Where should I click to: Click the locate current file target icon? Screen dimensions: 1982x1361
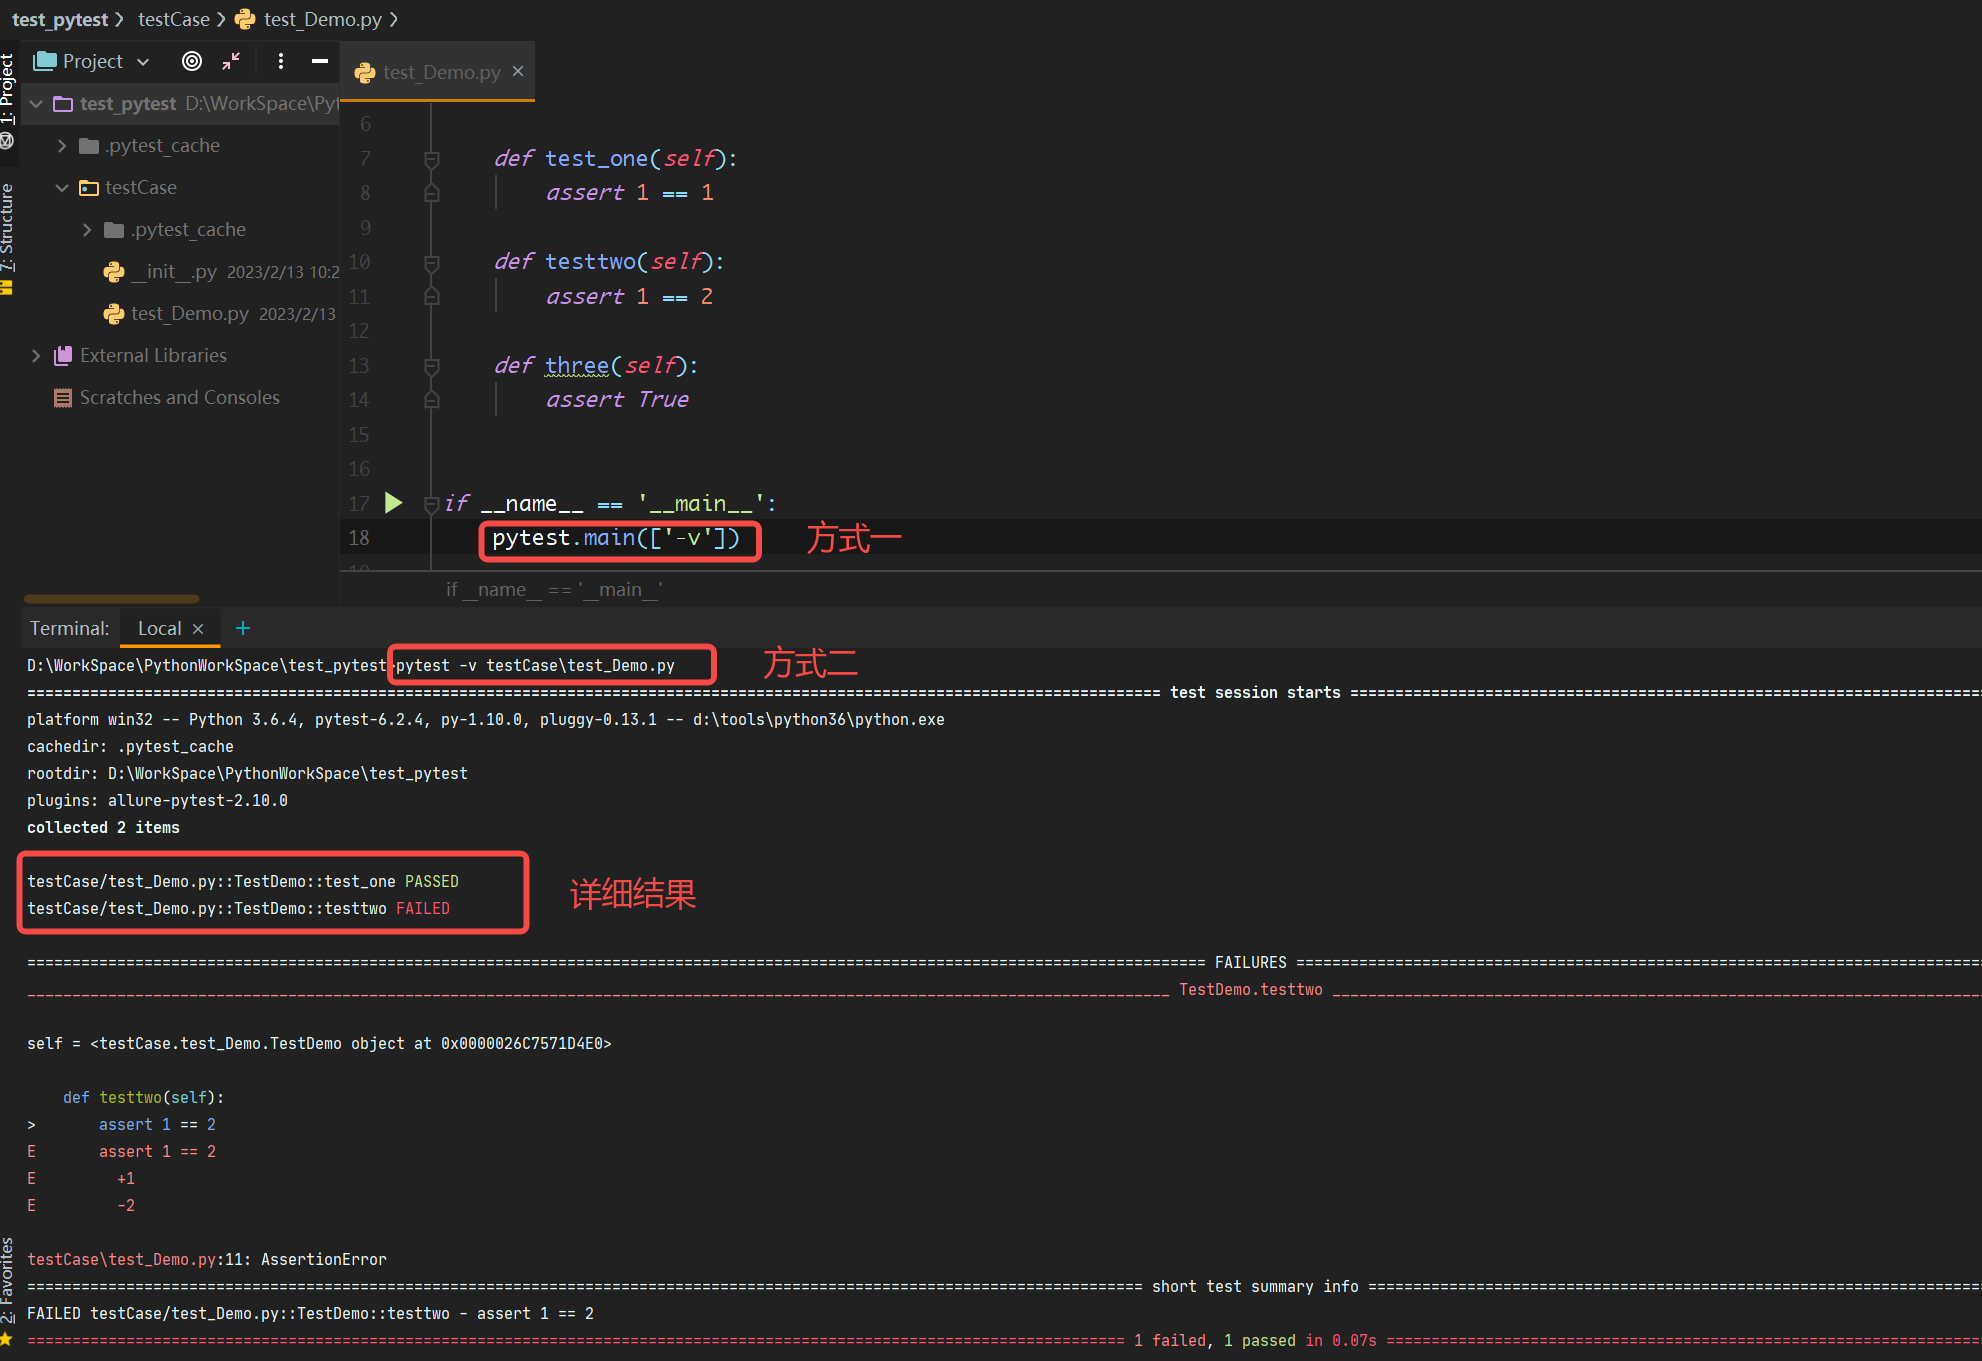pos(192,61)
